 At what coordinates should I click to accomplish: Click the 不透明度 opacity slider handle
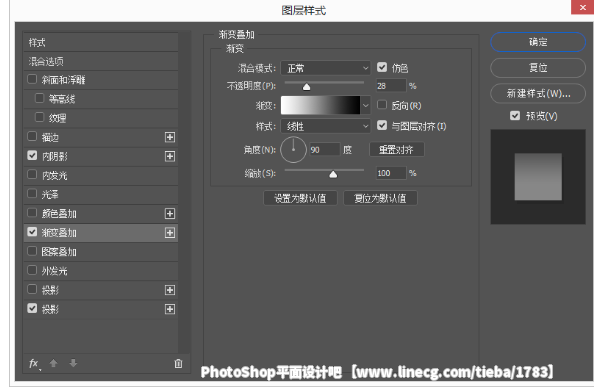click(x=306, y=87)
